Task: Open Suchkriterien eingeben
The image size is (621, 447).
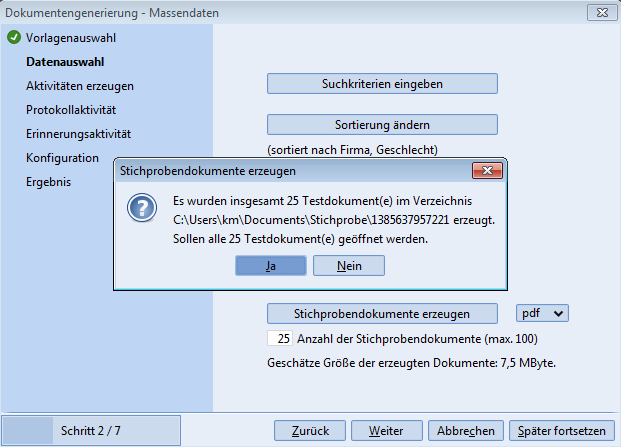Action: [382, 83]
